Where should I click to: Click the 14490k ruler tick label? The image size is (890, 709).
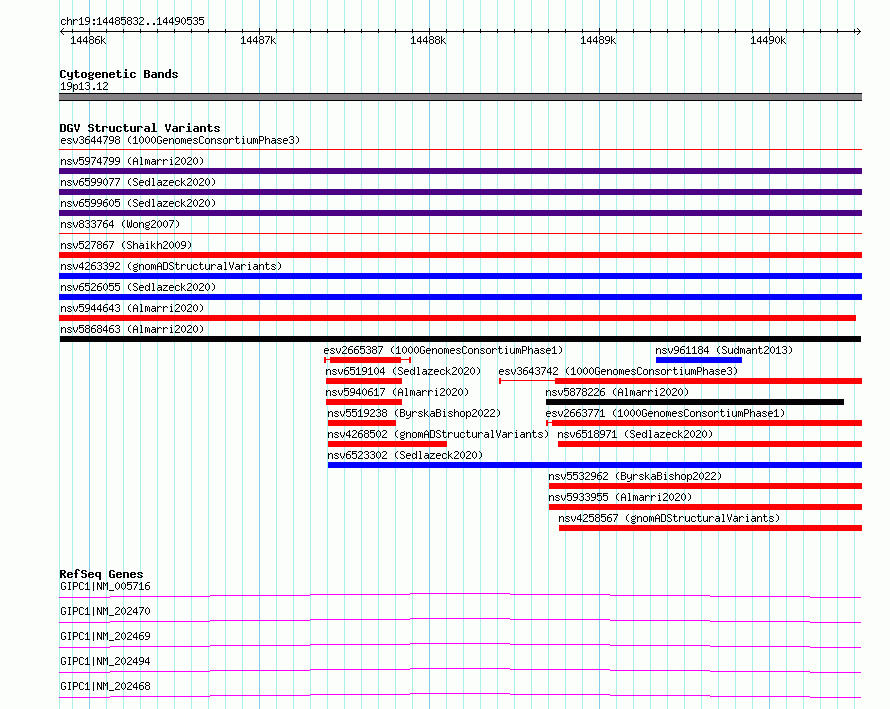click(768, 40)
